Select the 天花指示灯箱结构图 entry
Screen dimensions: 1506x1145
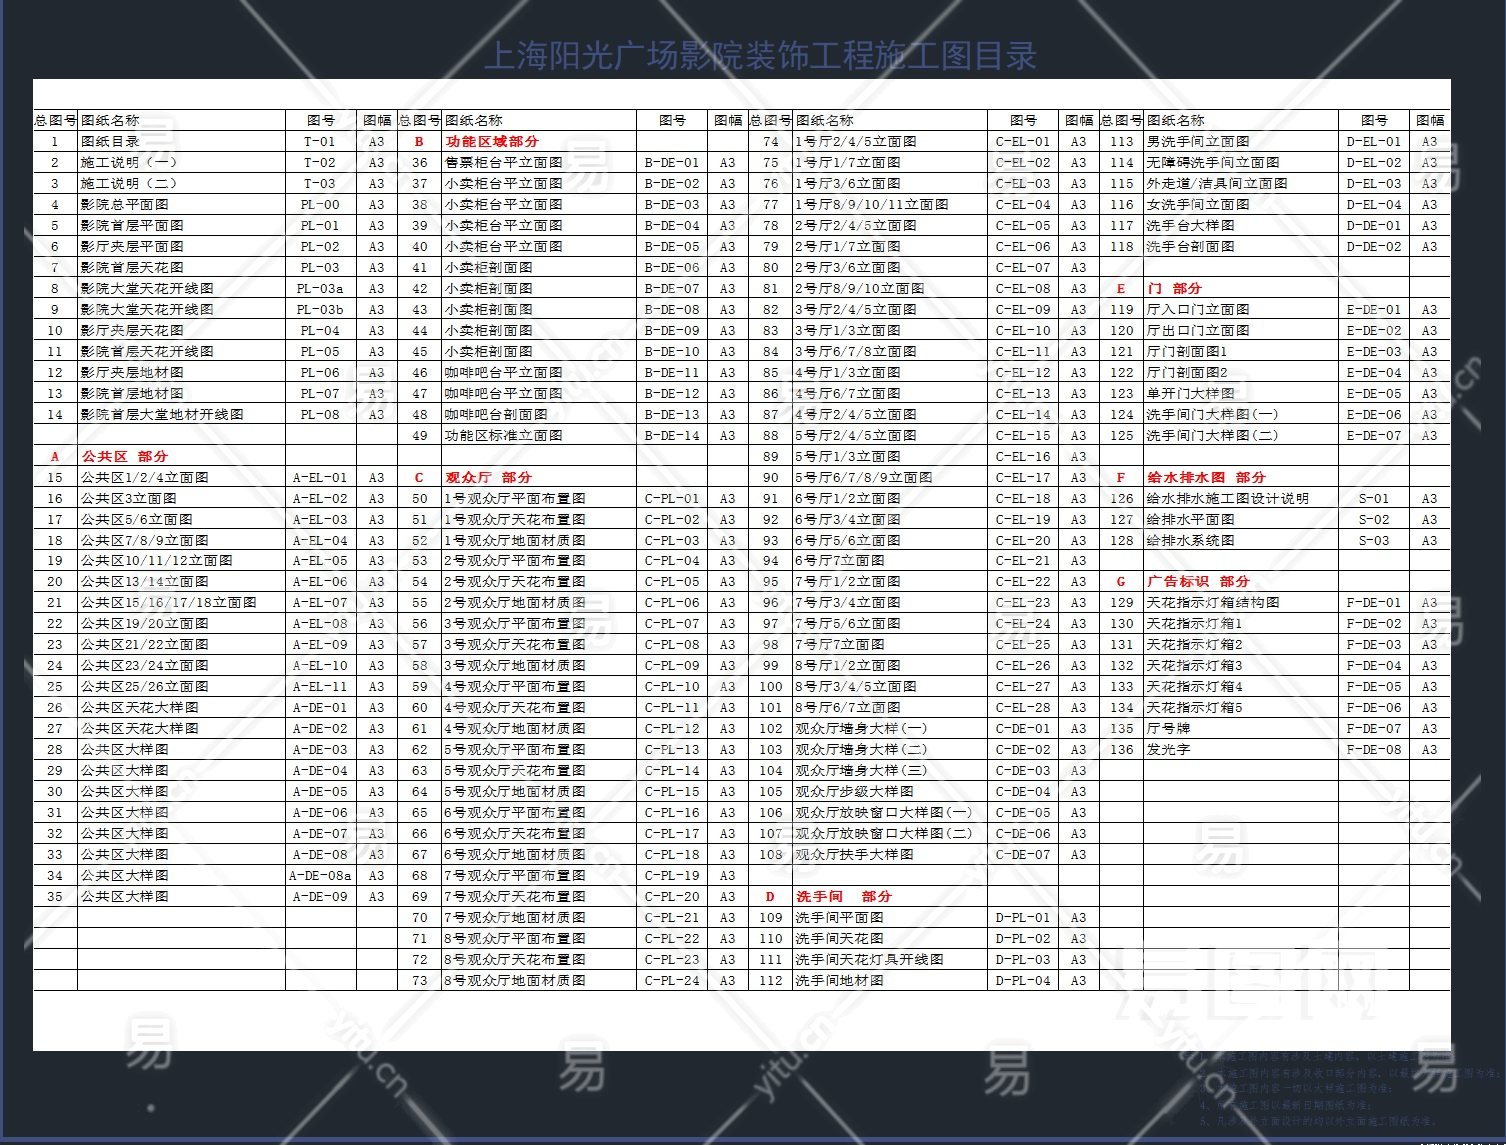pos(1213,603)
